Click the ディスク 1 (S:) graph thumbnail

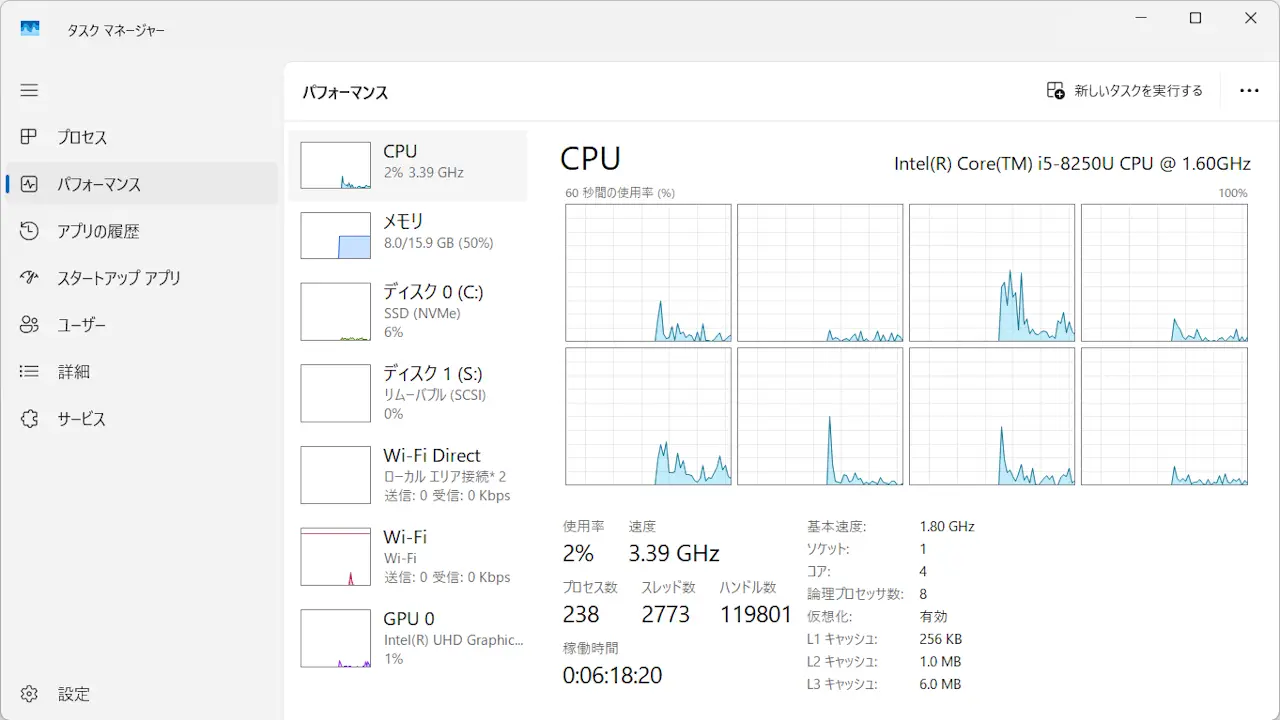[x=336, y=393]
